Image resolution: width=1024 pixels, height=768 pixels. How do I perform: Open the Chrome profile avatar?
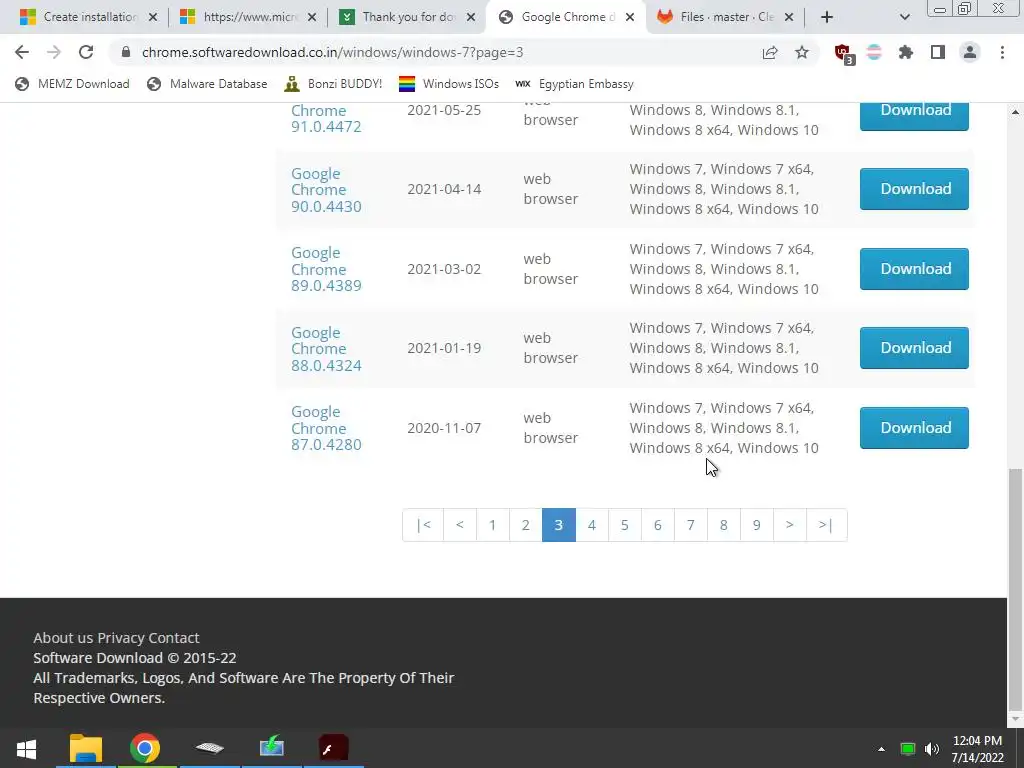970,52
